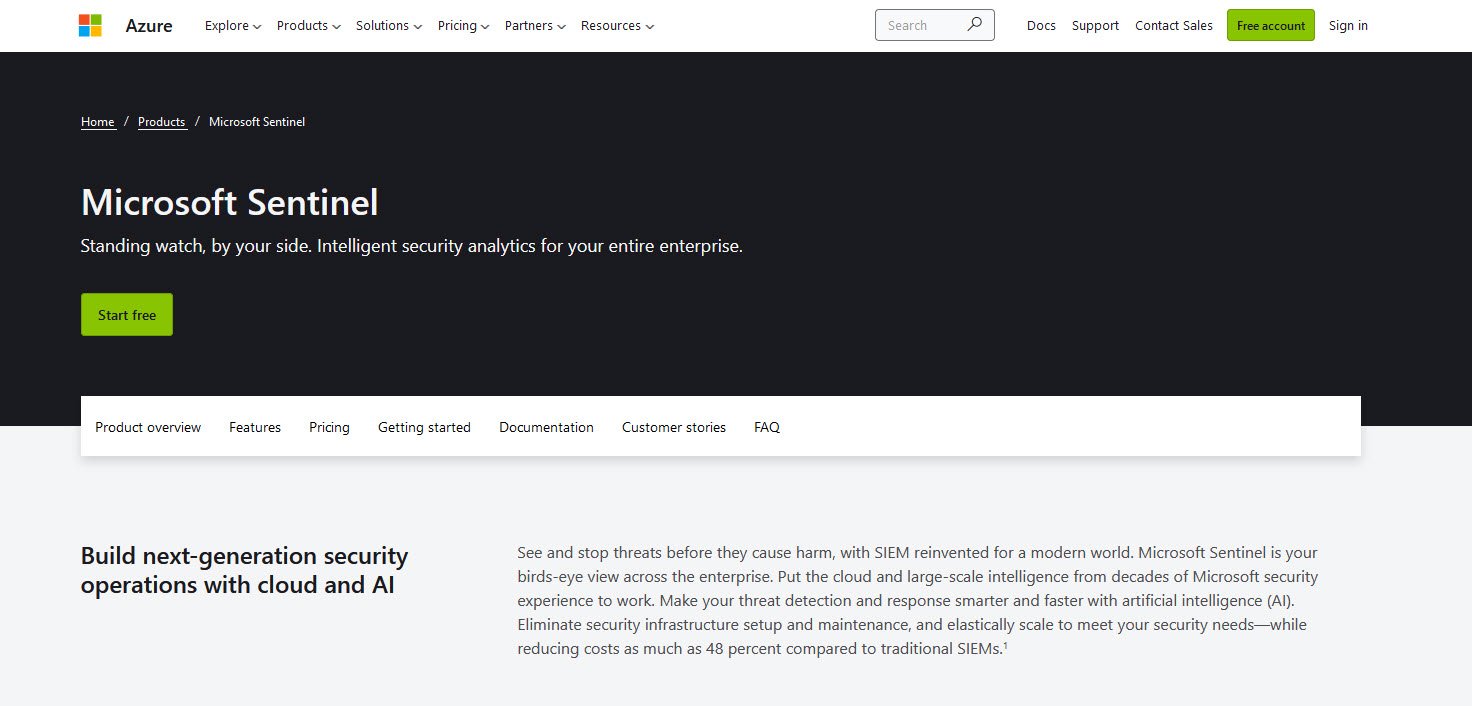Image resolution: width=1472 pixels, height=706 pixels.
Task: Expand the Pricing dropdown in header
Action: pyautogui.click(x=464, y=26)
